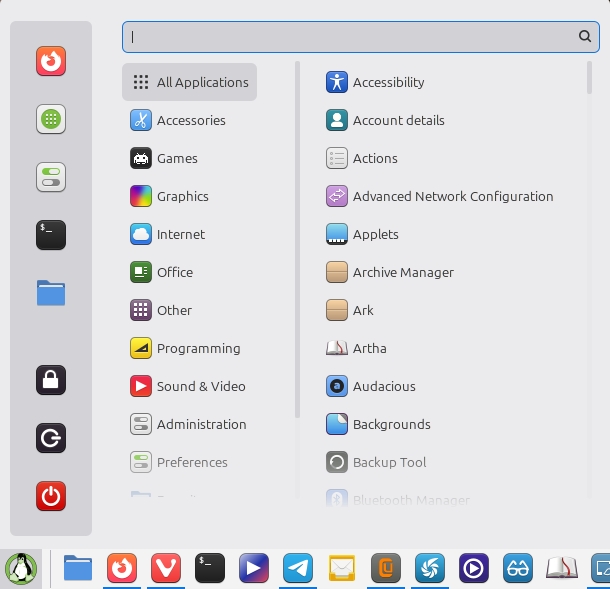Log out using the sidebar logout icon
The width and height of the screenshot is (610, 589).
coord(51,438)
